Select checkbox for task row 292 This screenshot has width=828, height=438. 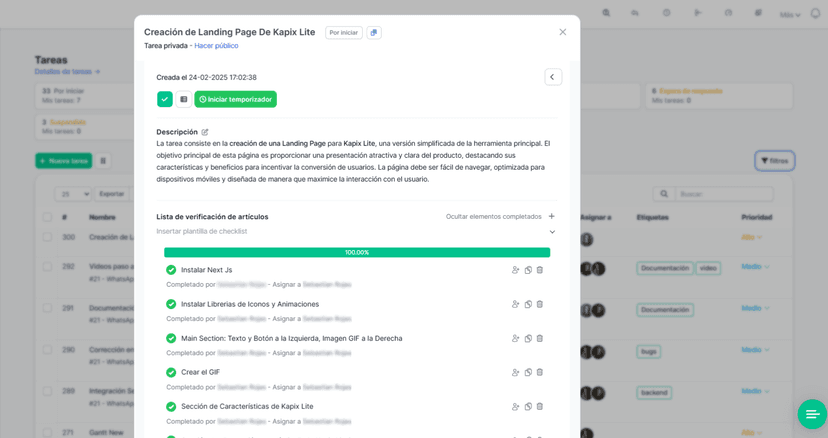[x=48, y=267]
